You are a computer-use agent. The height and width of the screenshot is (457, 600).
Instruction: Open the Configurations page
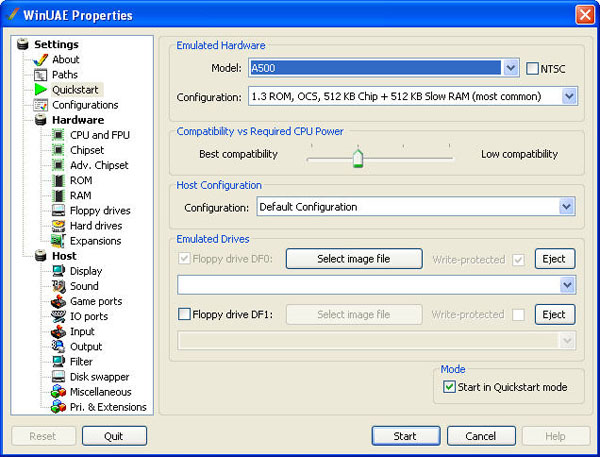pyautogui.click(x=85, y=105)
